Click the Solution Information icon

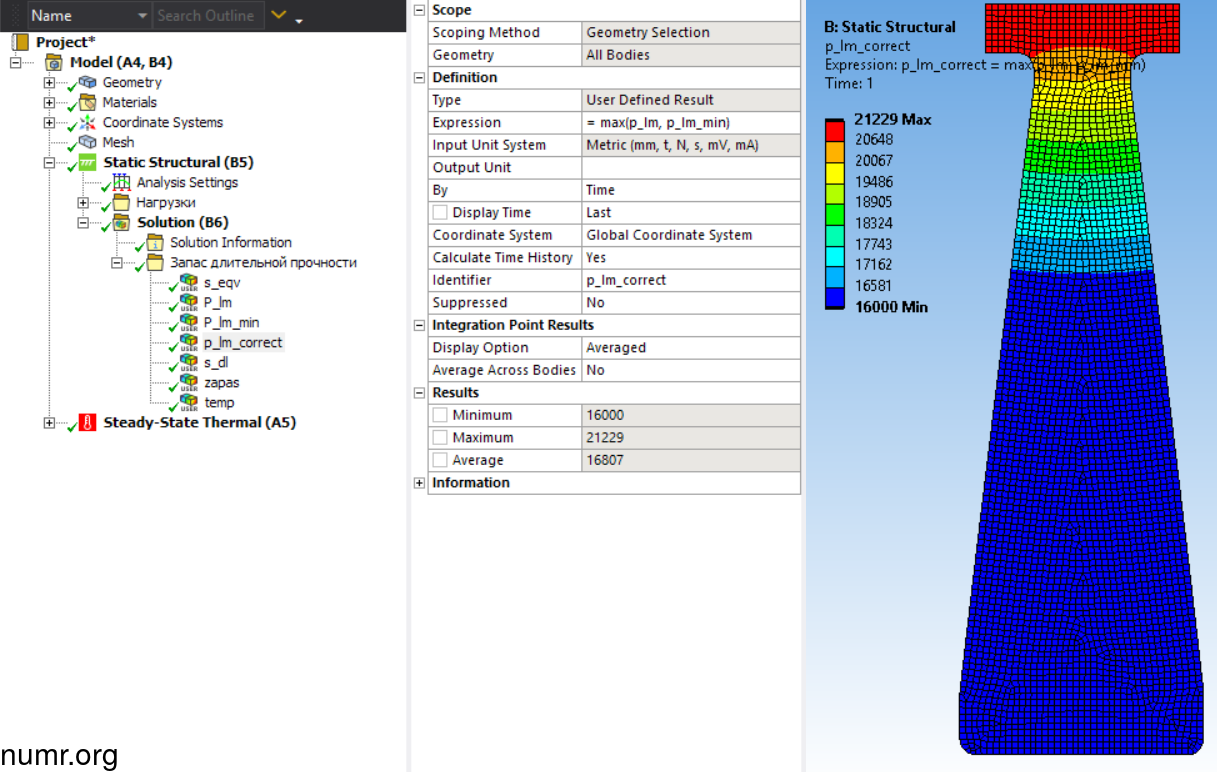[x=155, y=243]
